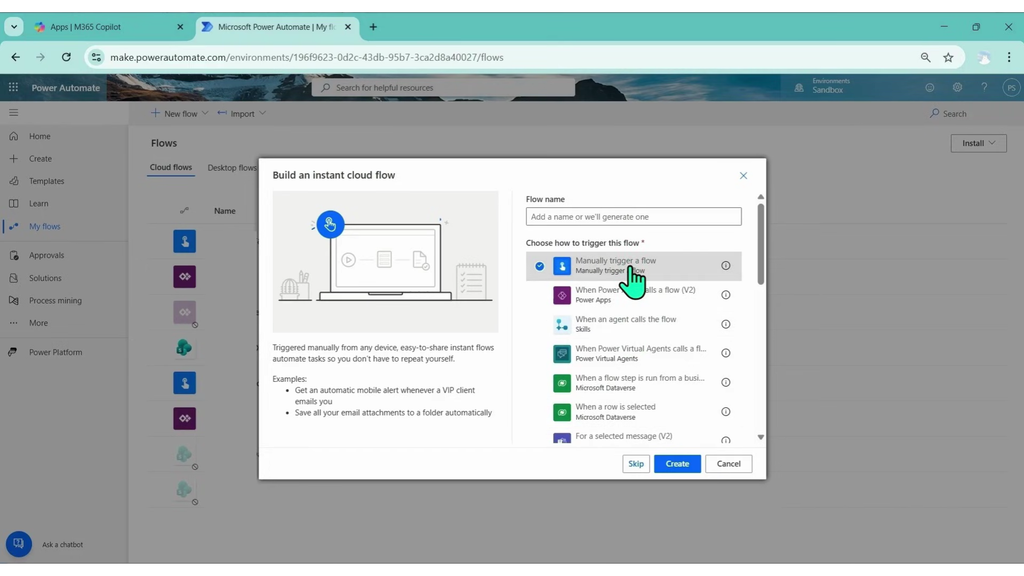Image resolution: width=1024 pixels, height=576 pixels.
Task: Open the app launcher waffle icon
Action: point(13,87)
